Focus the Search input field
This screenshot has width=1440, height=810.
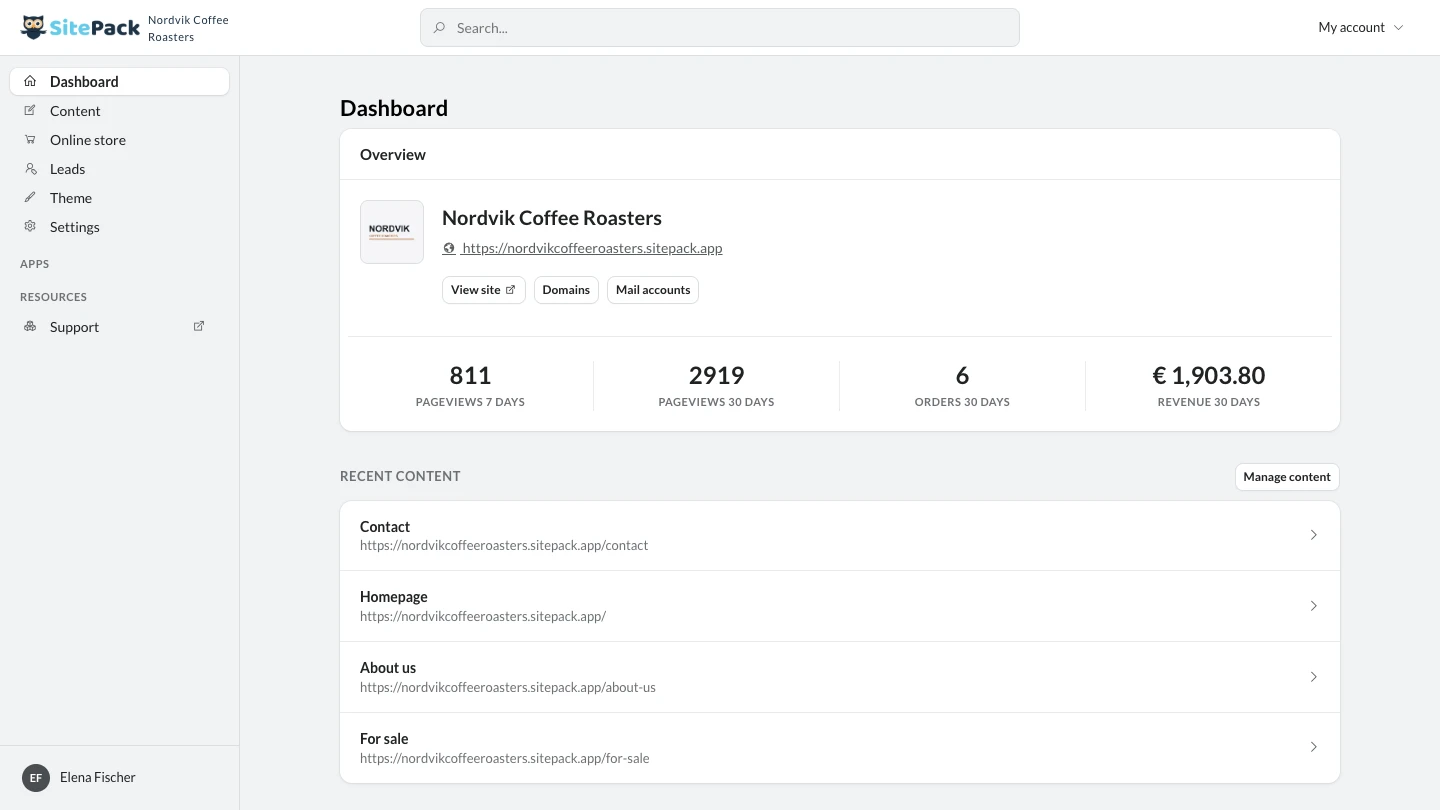tap(720, 28)
